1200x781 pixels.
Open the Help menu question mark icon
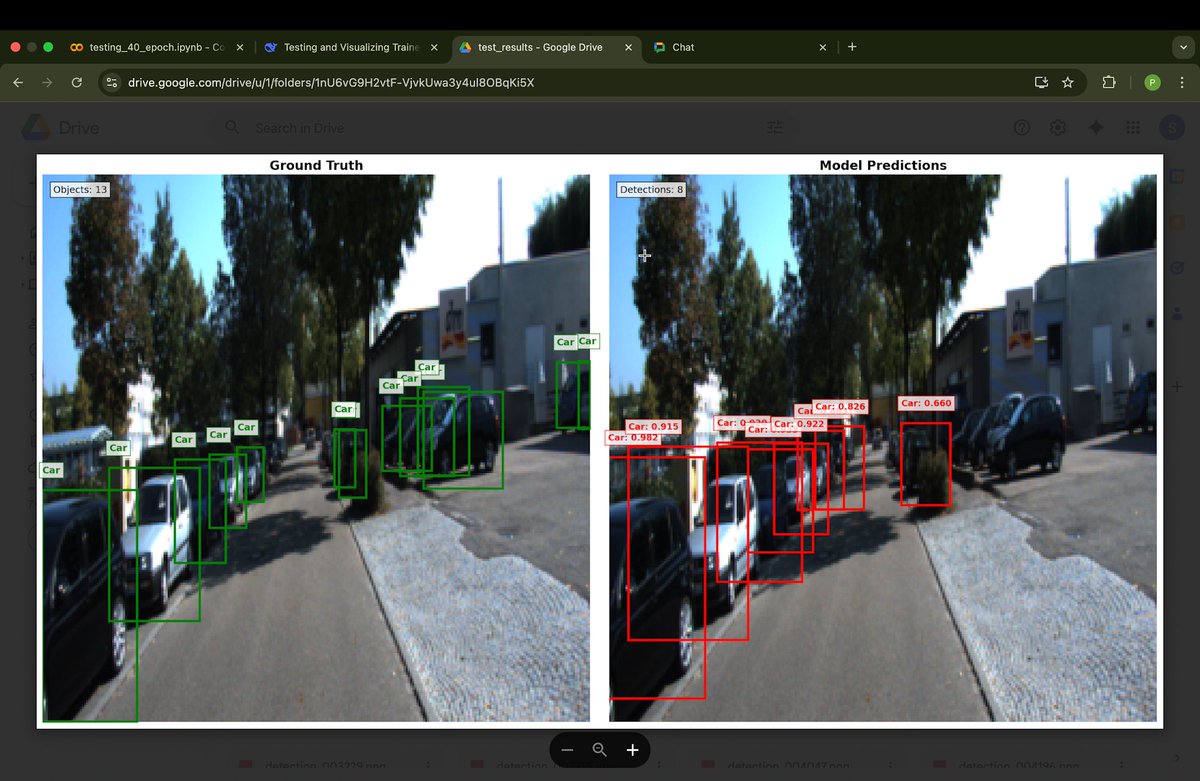[x=1020, y=127]
